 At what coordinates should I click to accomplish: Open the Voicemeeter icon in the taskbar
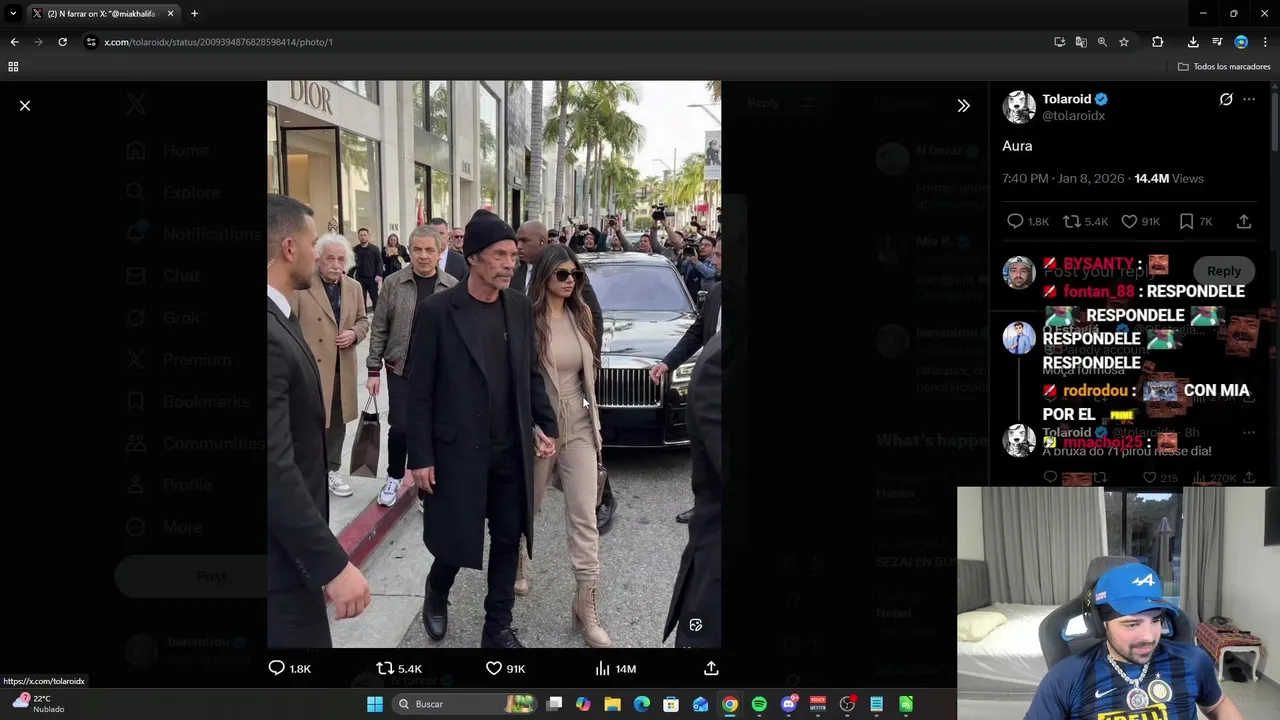tap(818, 704)
